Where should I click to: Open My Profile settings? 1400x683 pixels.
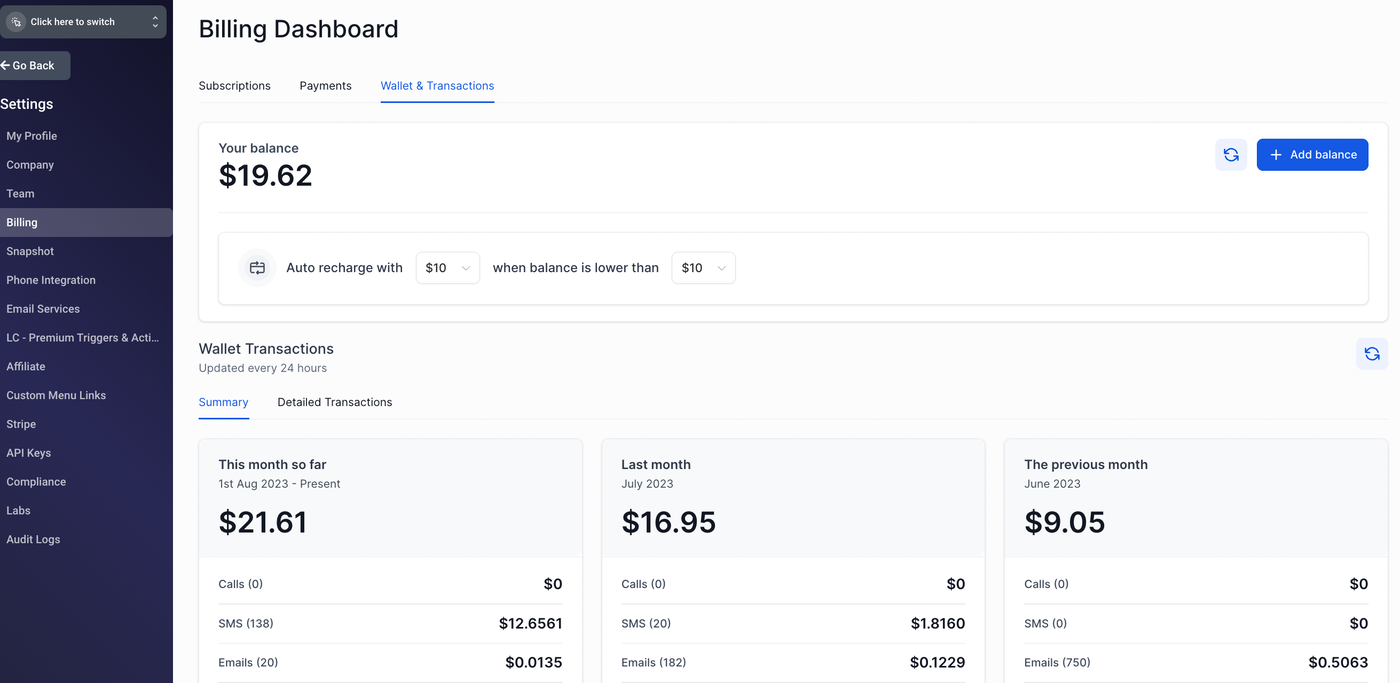pos(32,136)
